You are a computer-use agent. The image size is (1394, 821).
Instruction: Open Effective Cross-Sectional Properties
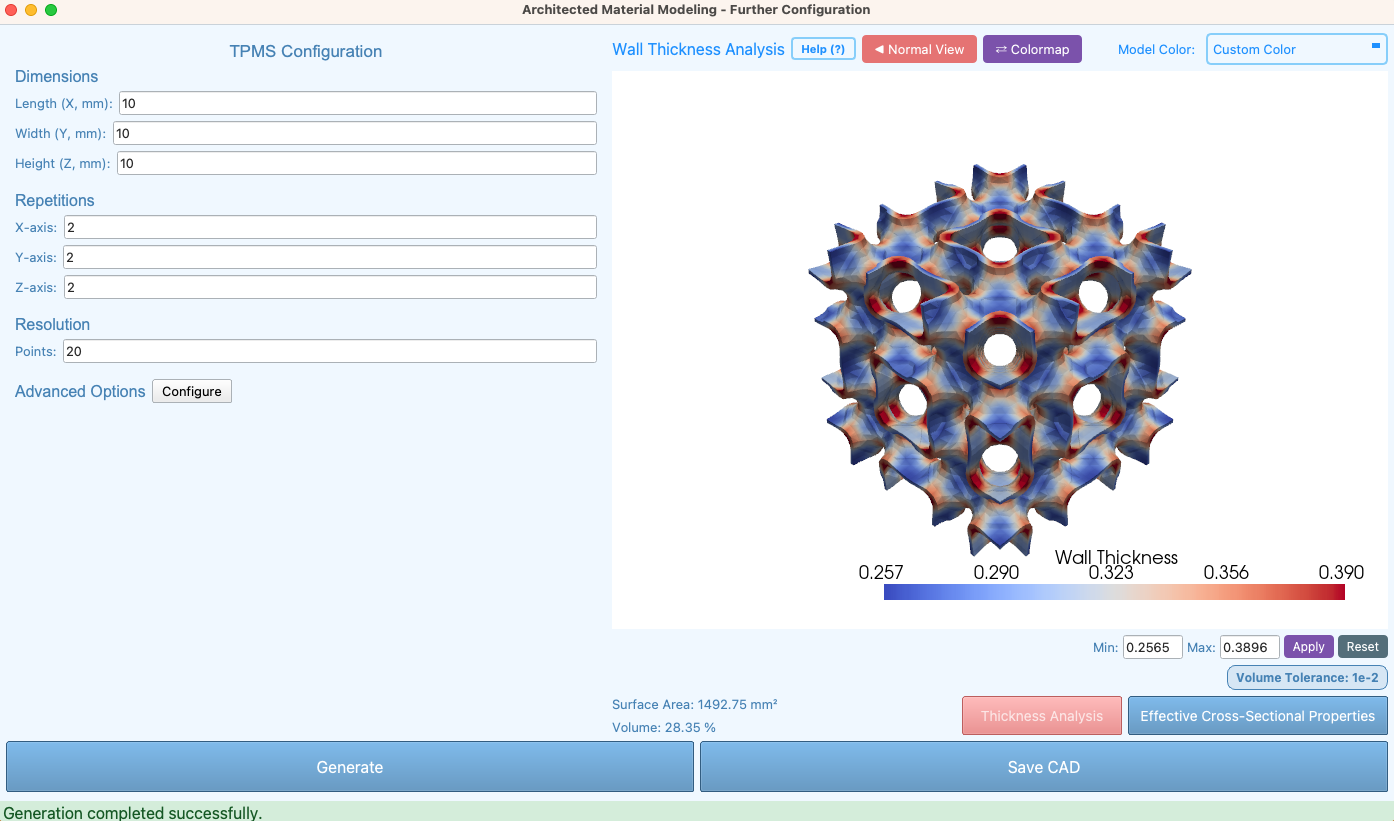[1258, 716]
